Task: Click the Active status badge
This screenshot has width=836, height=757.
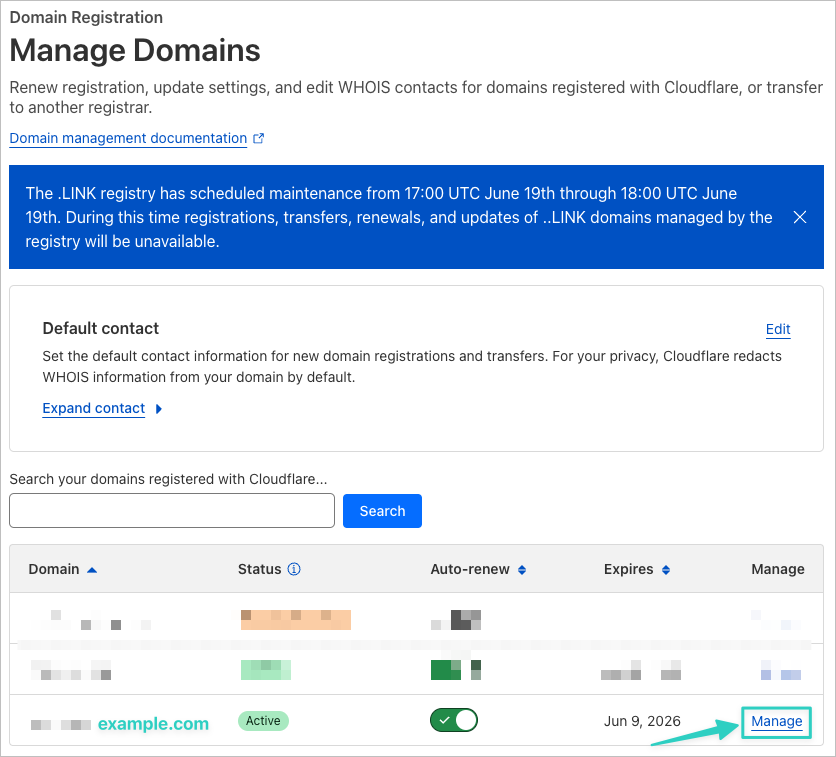Action: click(x=263, y=721)
